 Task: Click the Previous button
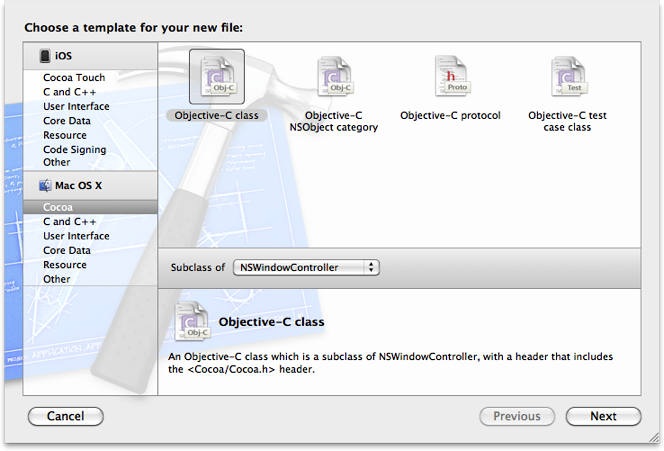click(517, 416)
